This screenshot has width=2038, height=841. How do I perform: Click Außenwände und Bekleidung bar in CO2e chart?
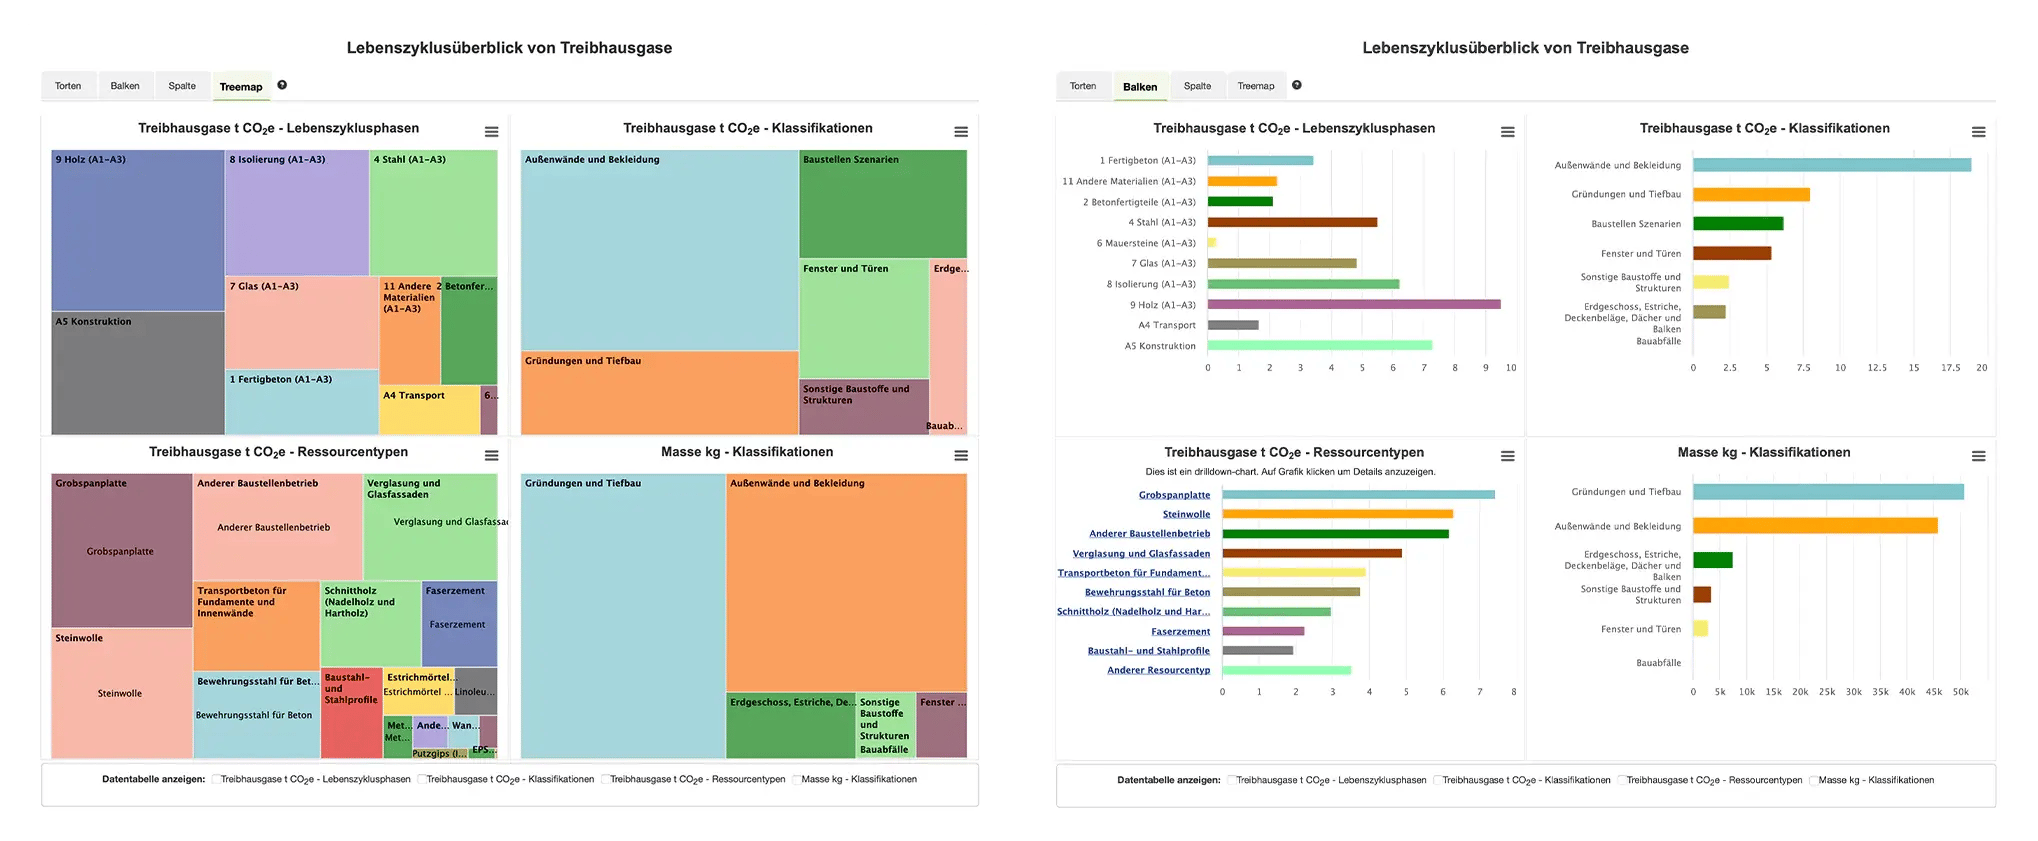tap(1832, 165)
